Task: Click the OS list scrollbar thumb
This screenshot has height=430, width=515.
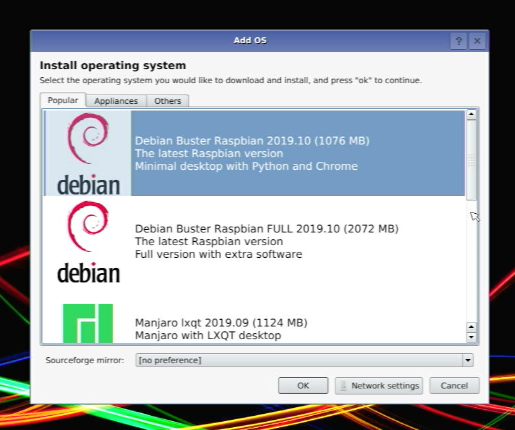Action: [471, 160]
